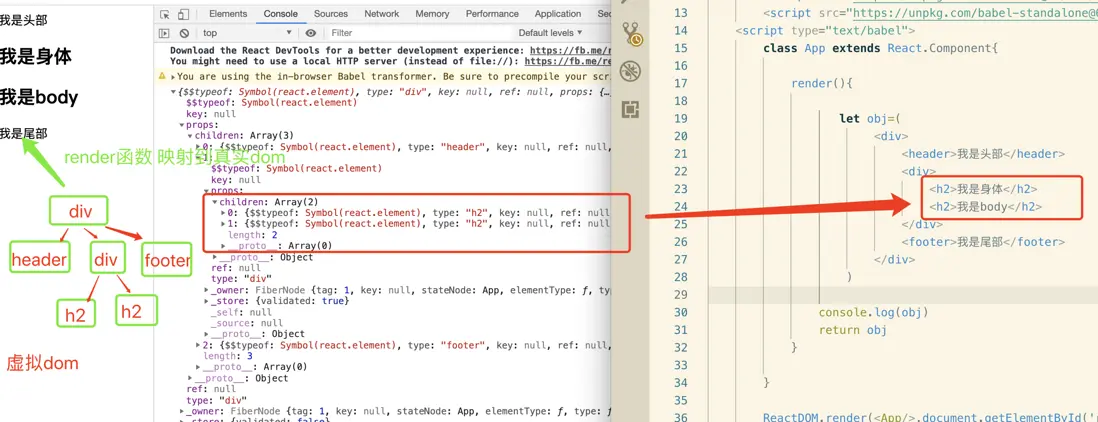Expand the first "h2" child at index 0

tap(223, 213)
